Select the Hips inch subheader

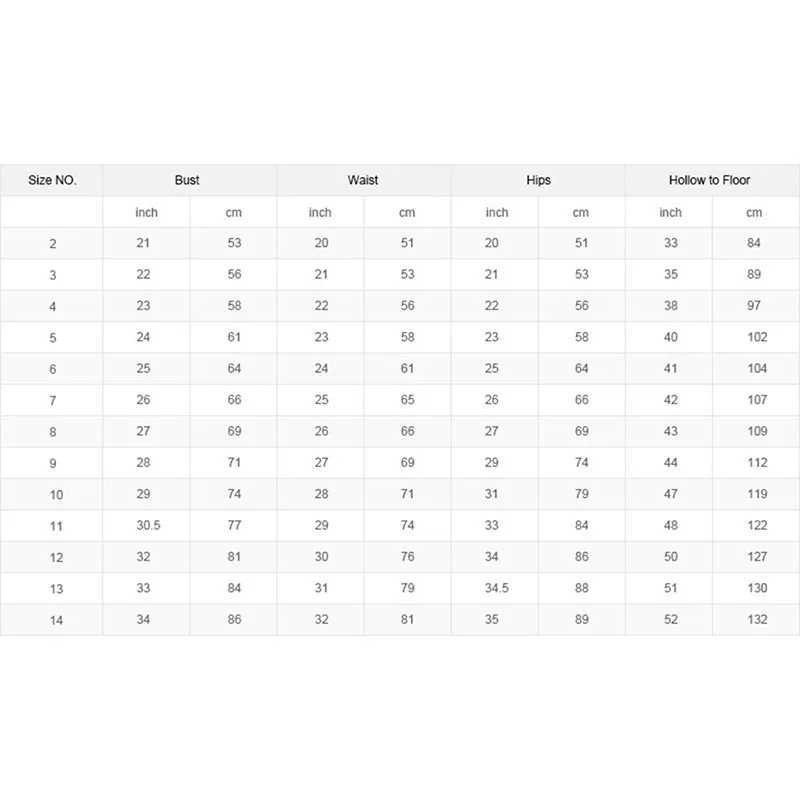497,212
